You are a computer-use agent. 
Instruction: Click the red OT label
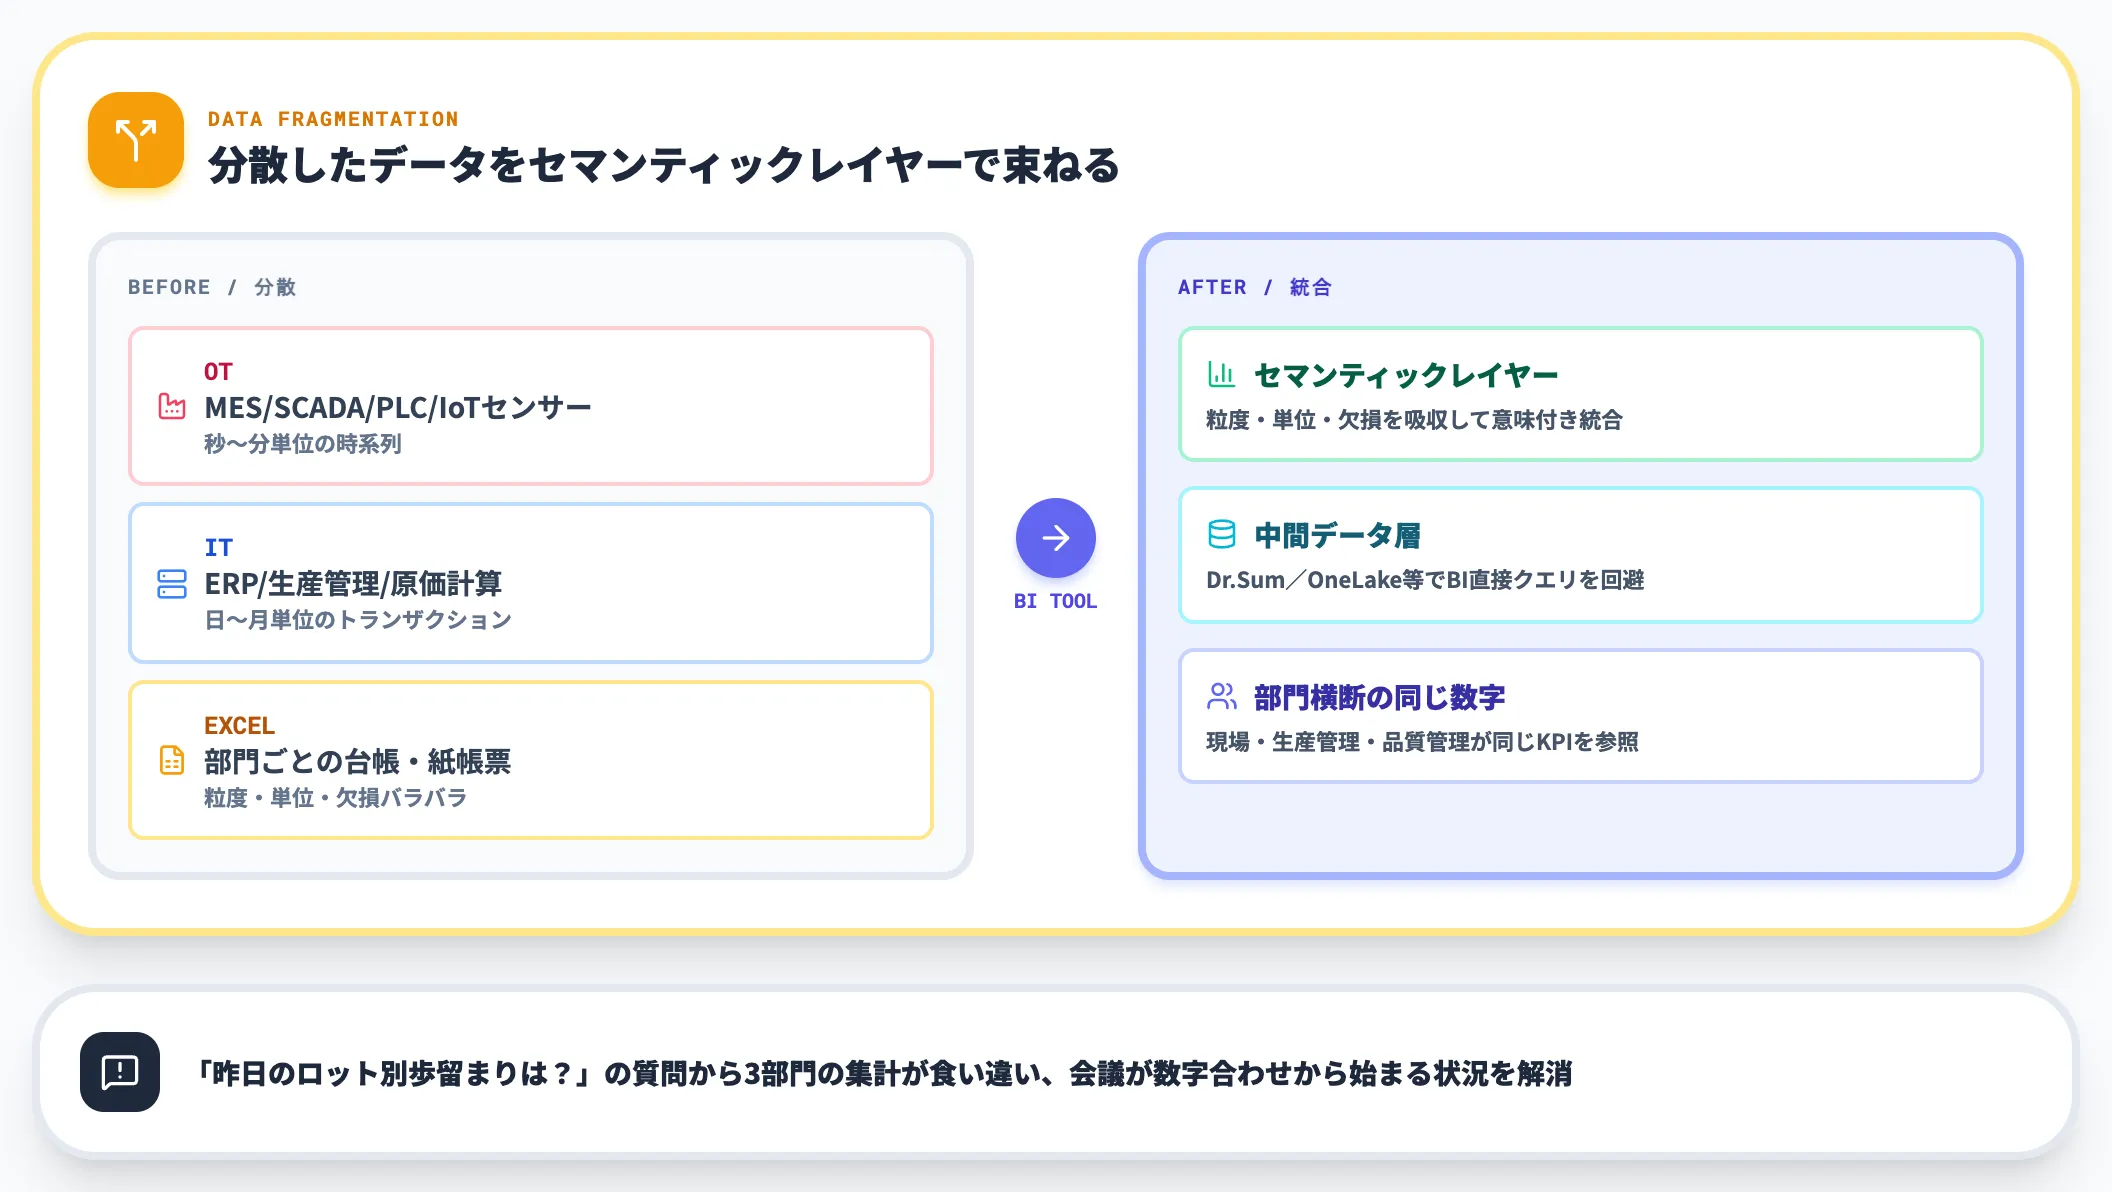(218, 372)
